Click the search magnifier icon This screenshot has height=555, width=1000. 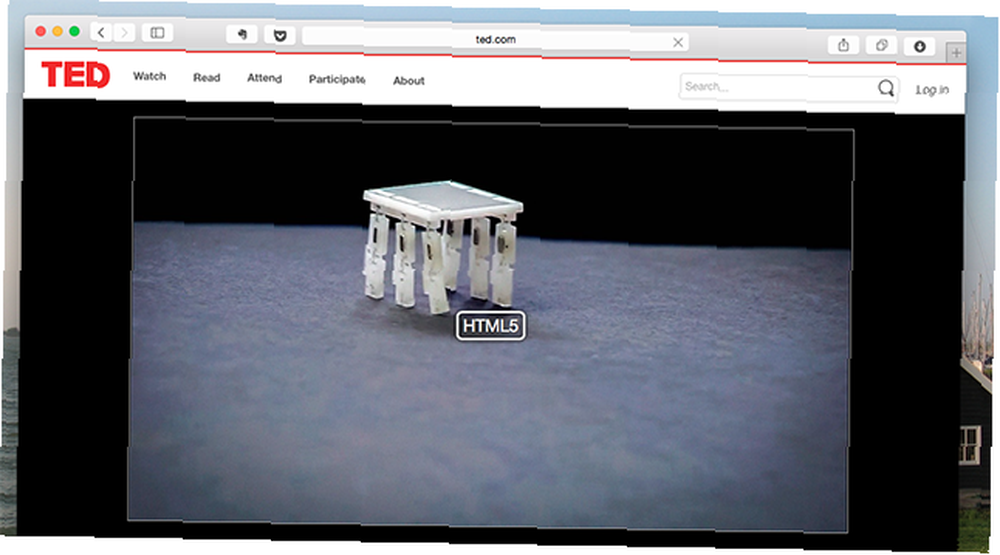pos(886,88)
